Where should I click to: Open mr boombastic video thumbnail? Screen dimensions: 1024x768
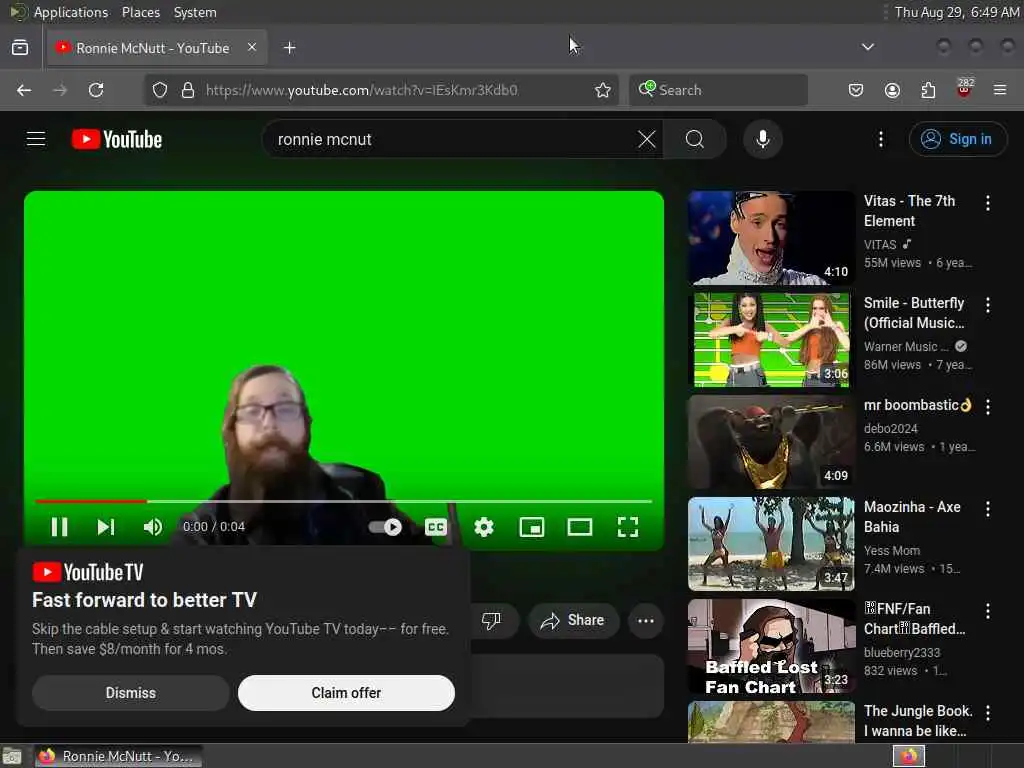771,441
